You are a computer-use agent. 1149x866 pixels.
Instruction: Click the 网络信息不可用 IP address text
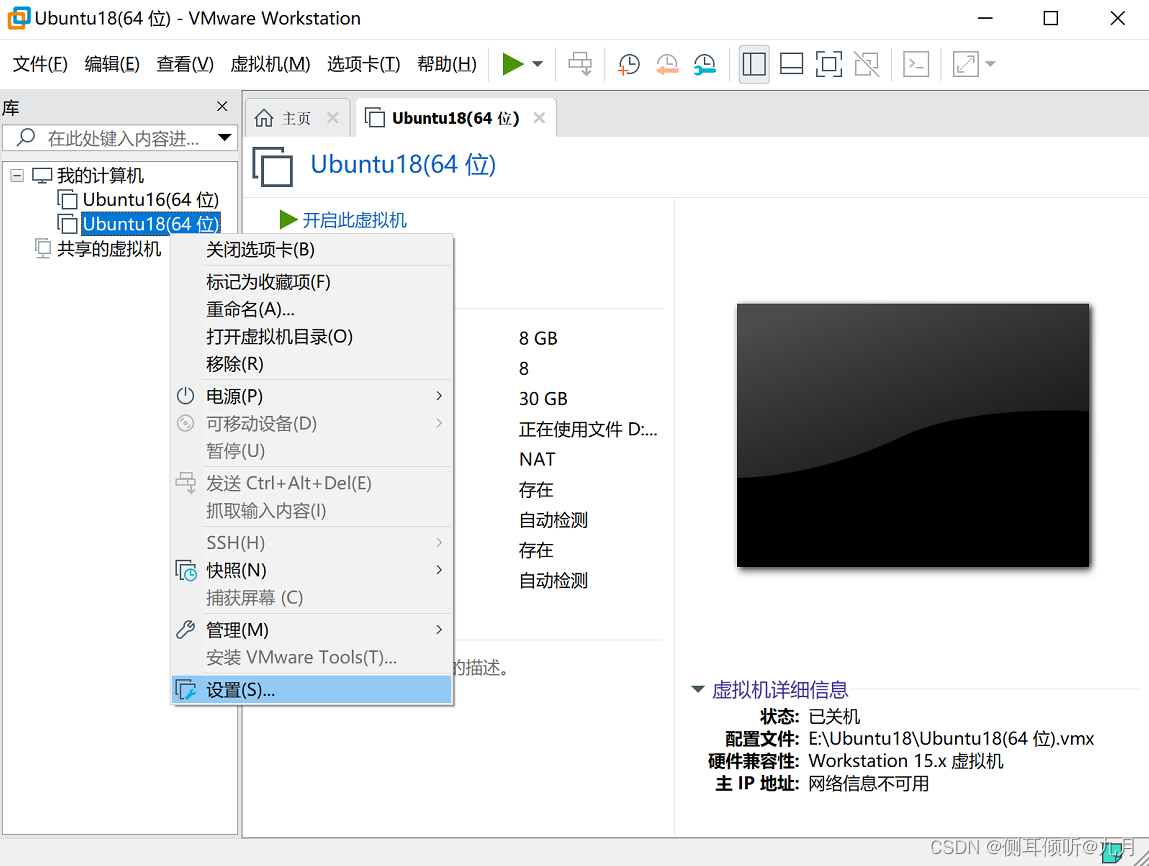click(868, 784)
